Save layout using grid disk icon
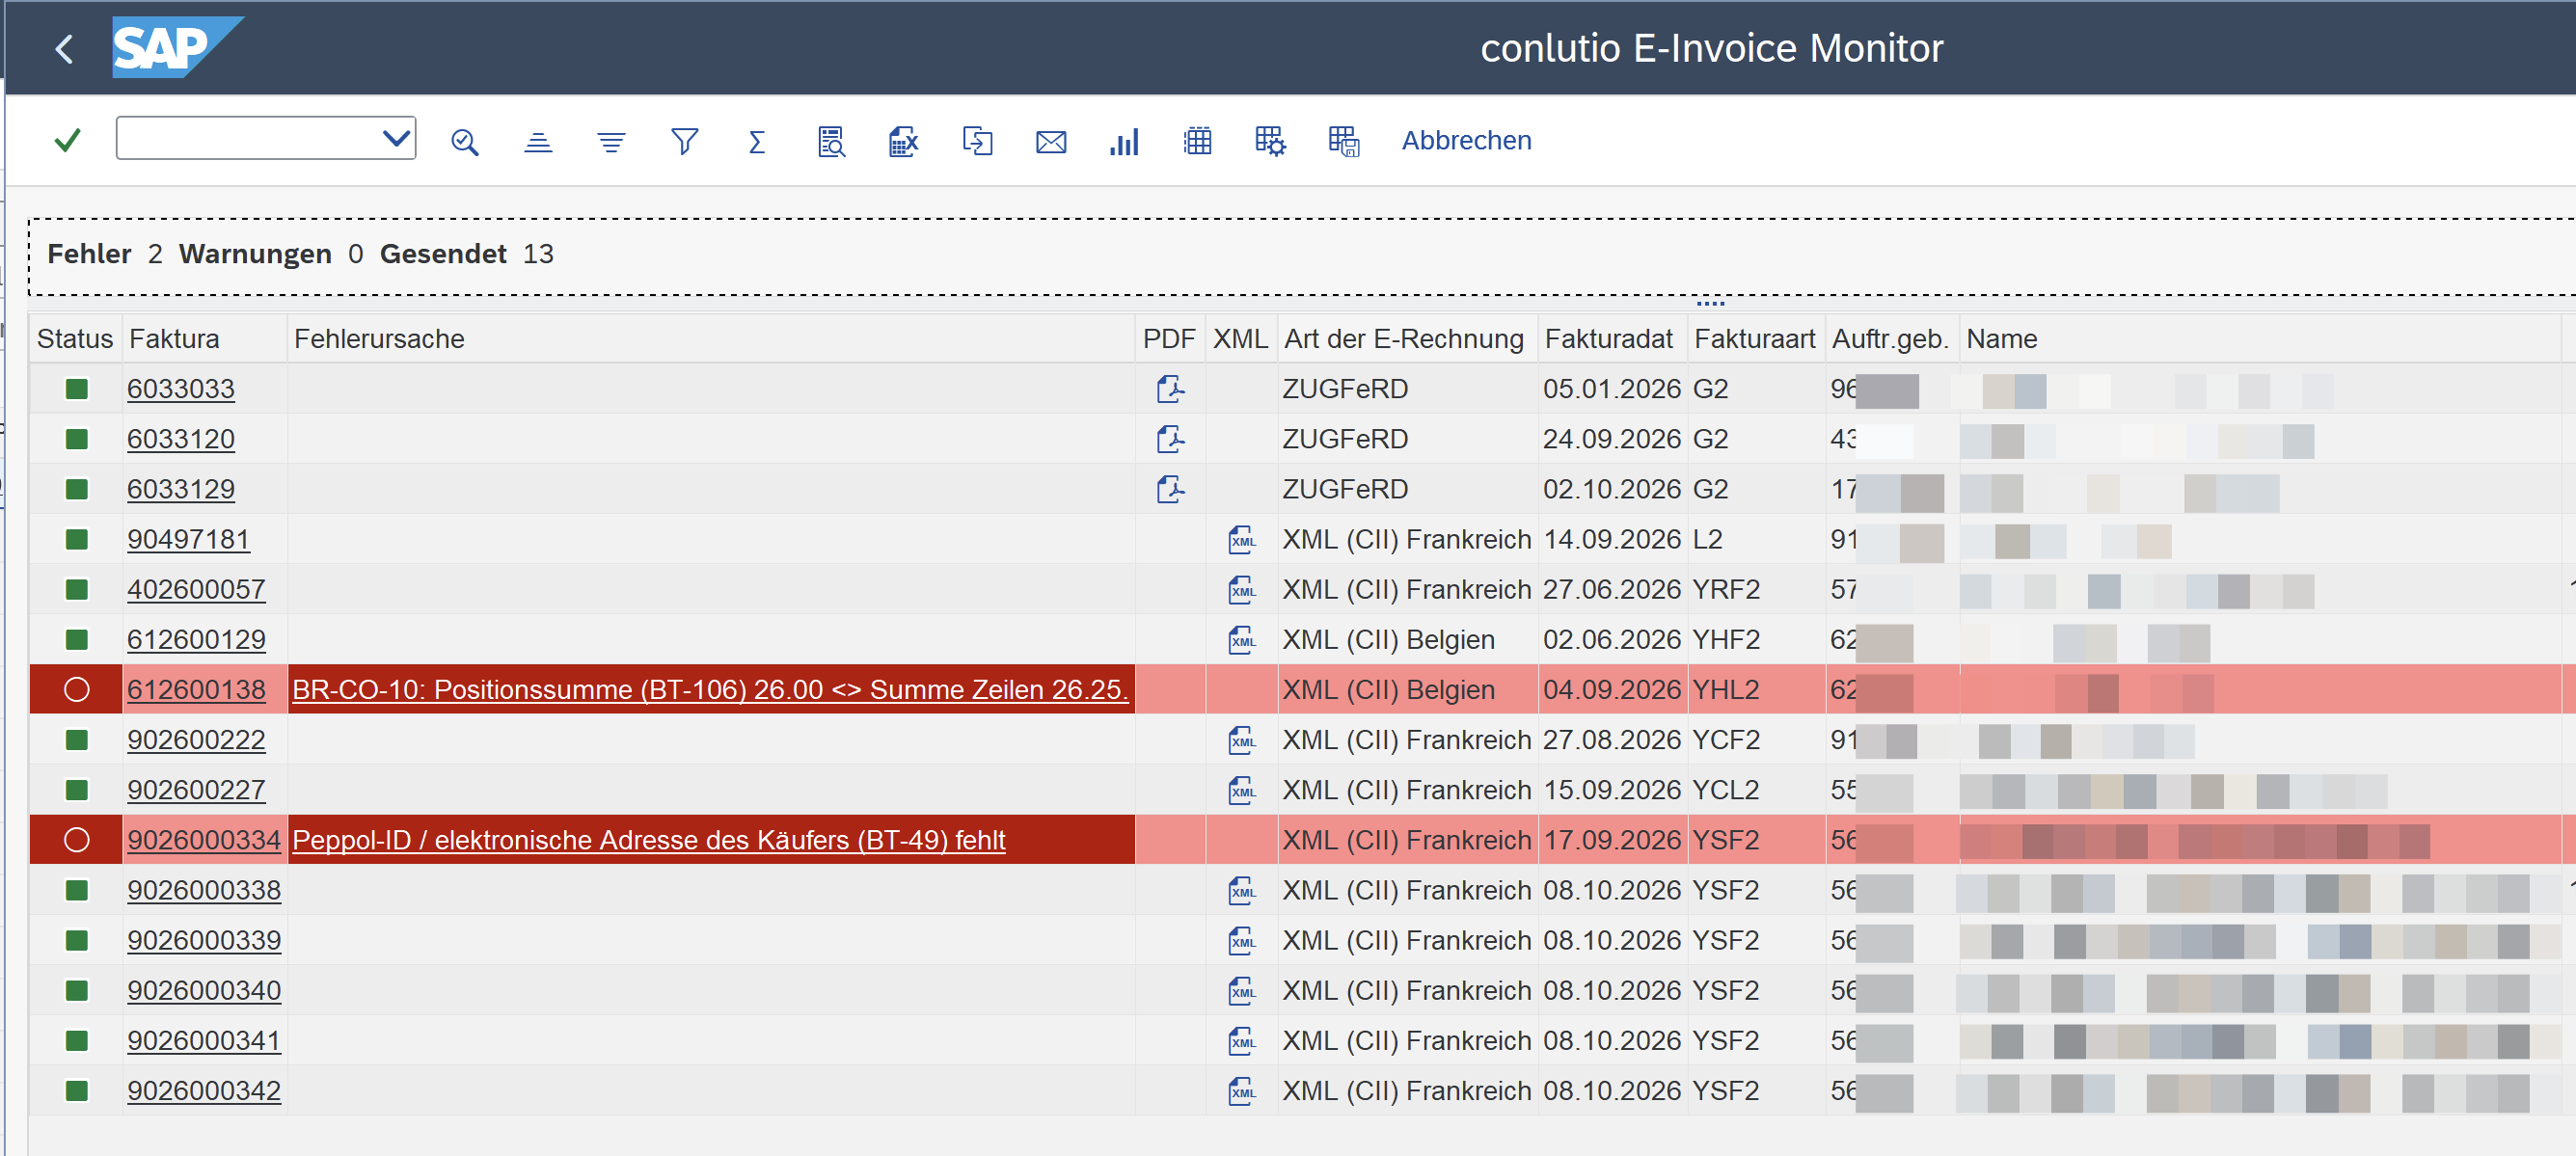 [x=1344, y=142]
